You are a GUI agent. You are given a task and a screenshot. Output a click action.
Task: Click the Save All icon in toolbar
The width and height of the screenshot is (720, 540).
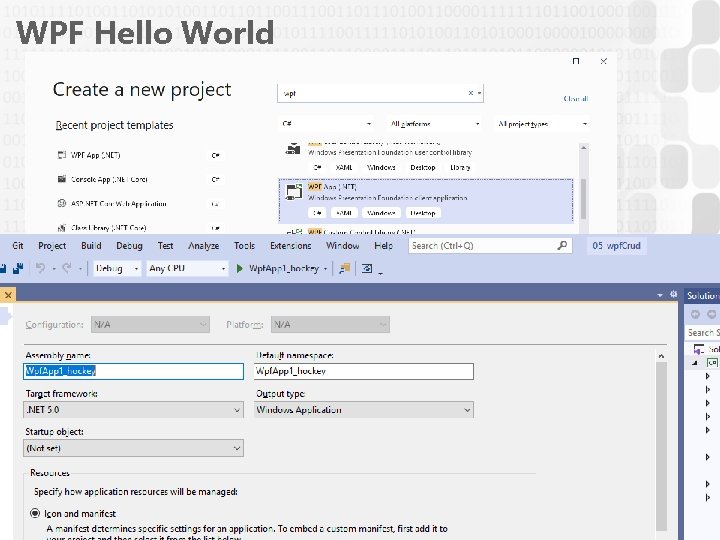(x=18, y=269)
